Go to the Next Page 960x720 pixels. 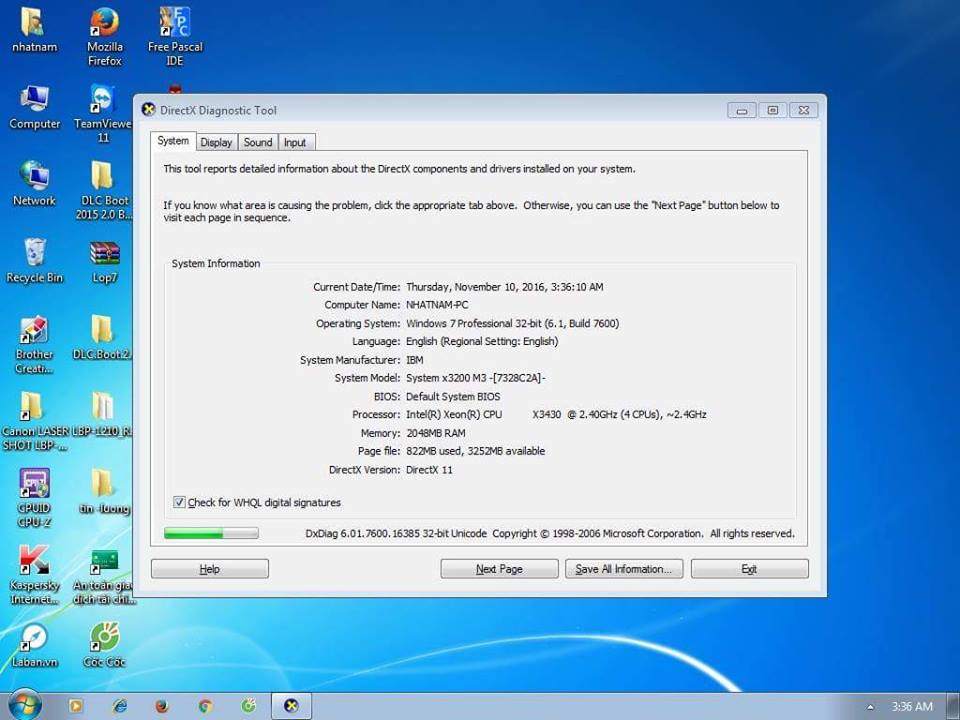point(499,569)
